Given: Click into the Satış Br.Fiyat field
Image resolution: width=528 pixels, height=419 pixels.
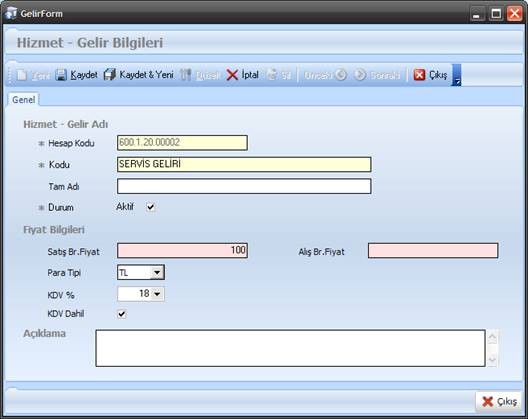Looking at the screenshot, I should (182, 251).
